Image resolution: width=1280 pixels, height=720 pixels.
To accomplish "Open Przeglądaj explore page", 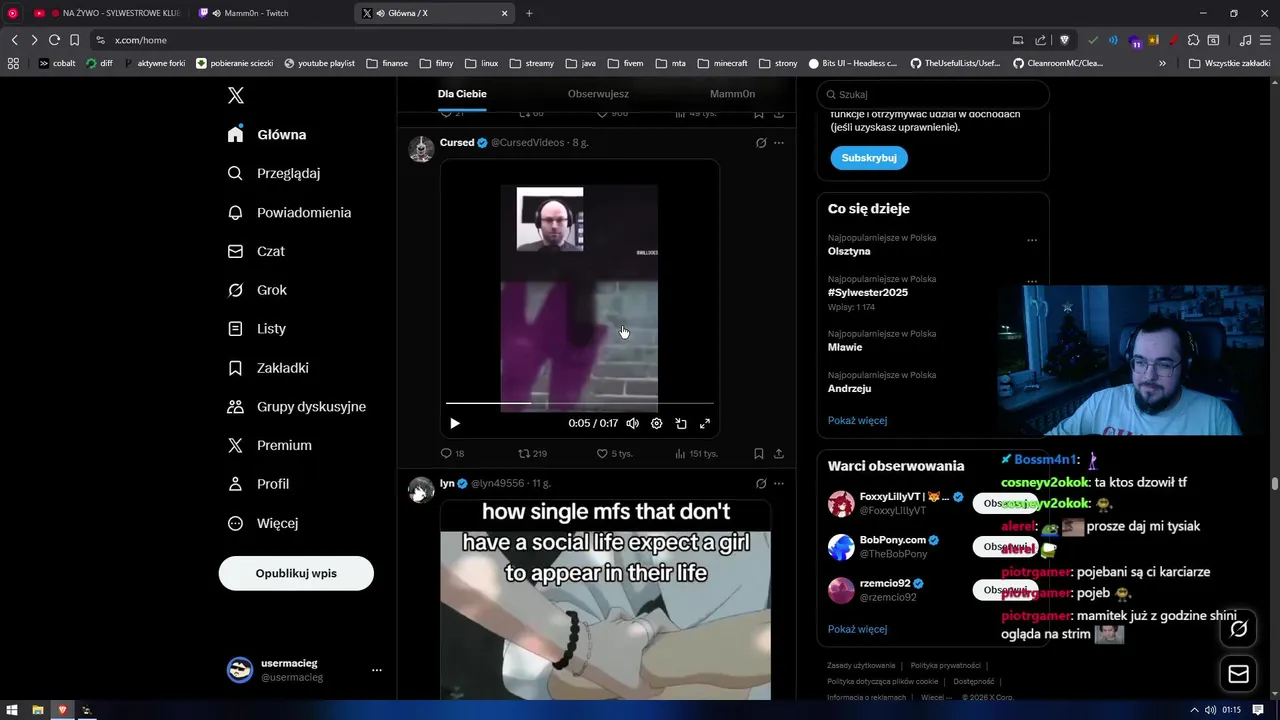I will pyautogui.click(x=274, y=173).
